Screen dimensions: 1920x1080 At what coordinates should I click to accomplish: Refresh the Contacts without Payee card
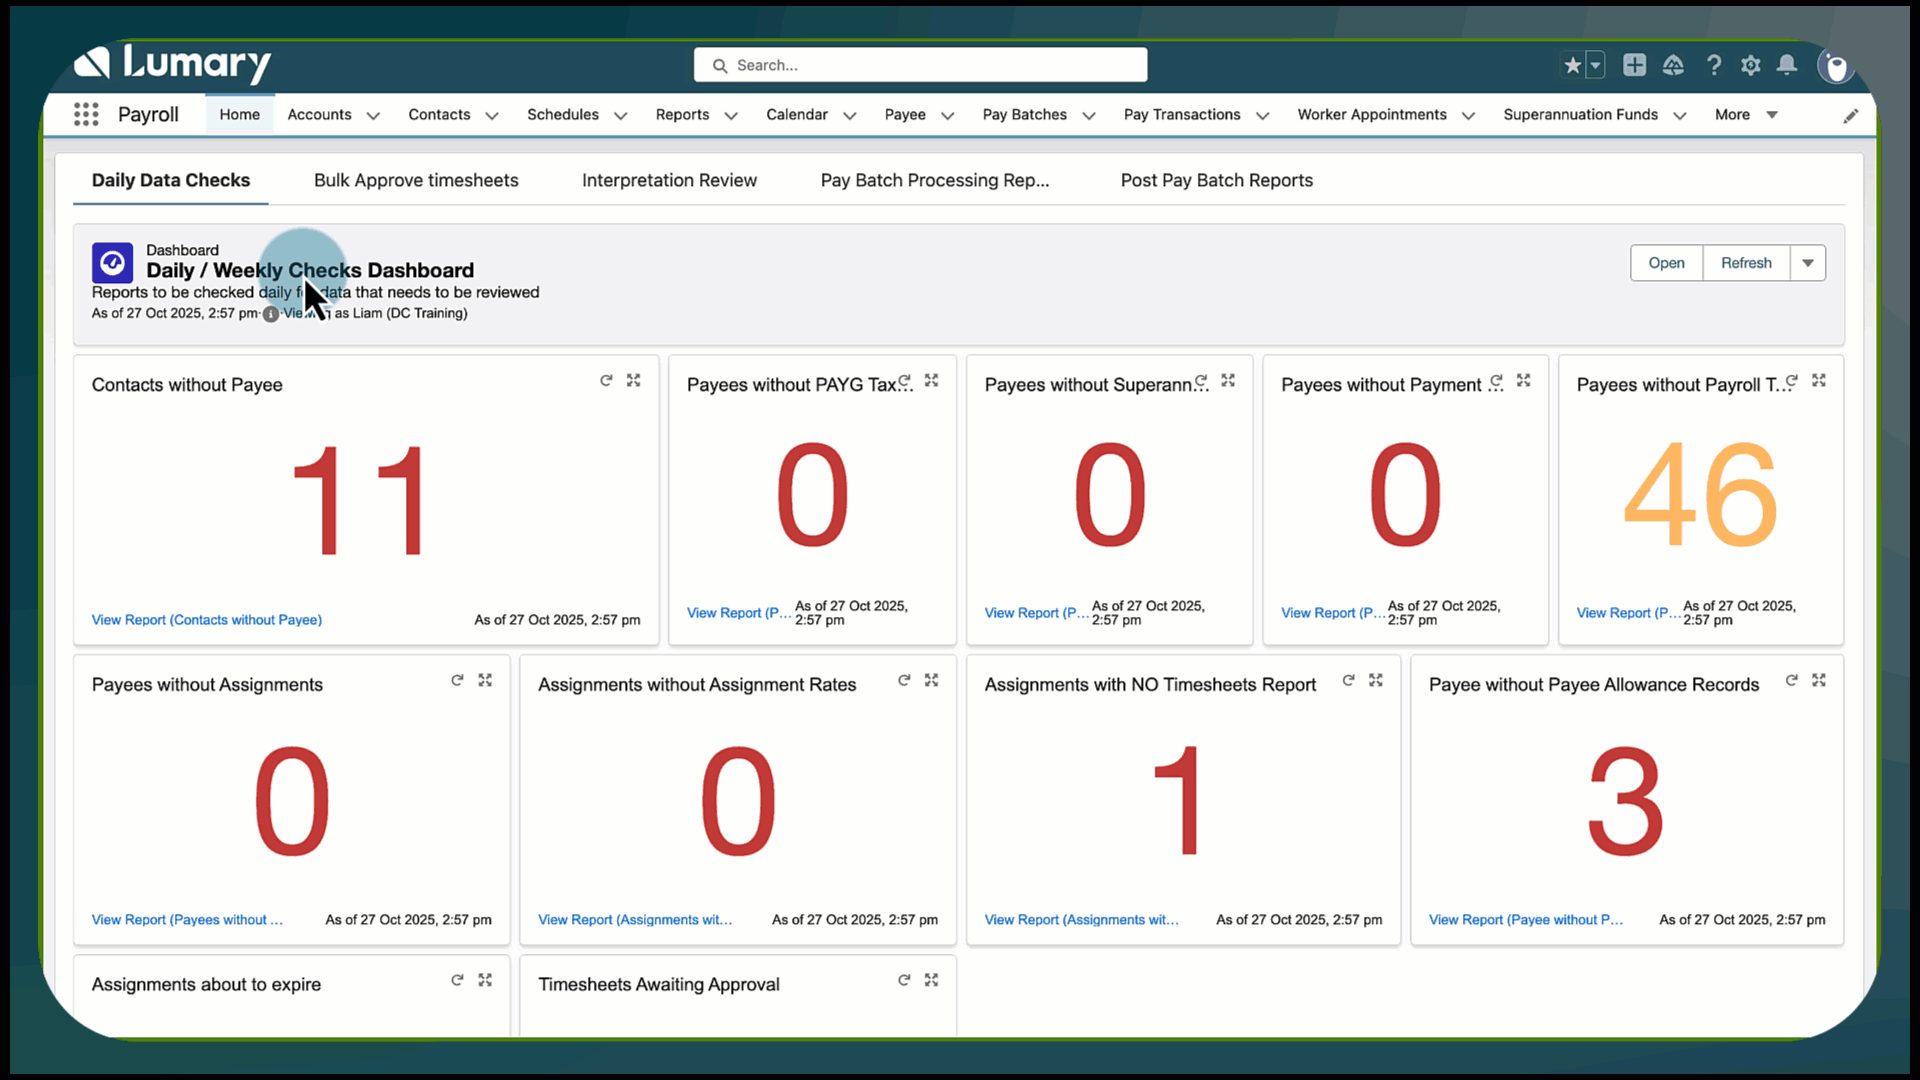point(607,380)
